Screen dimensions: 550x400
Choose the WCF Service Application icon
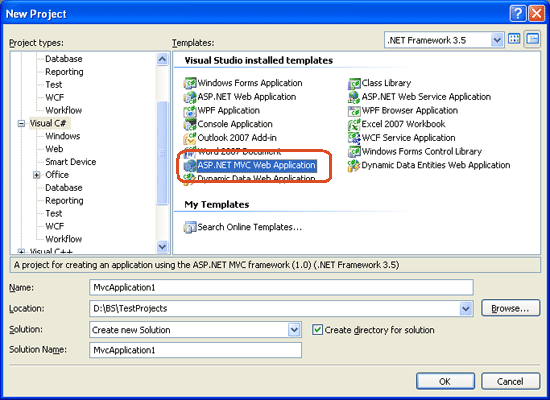354,138
